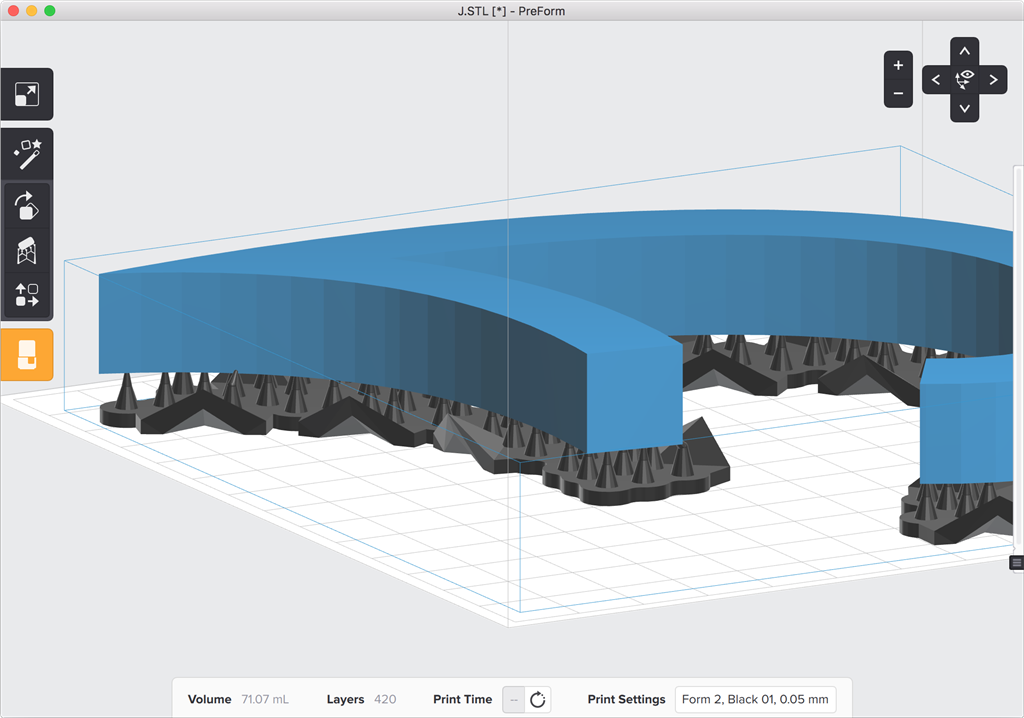Recalculate print time with the refresh button

tap(538, 699)
